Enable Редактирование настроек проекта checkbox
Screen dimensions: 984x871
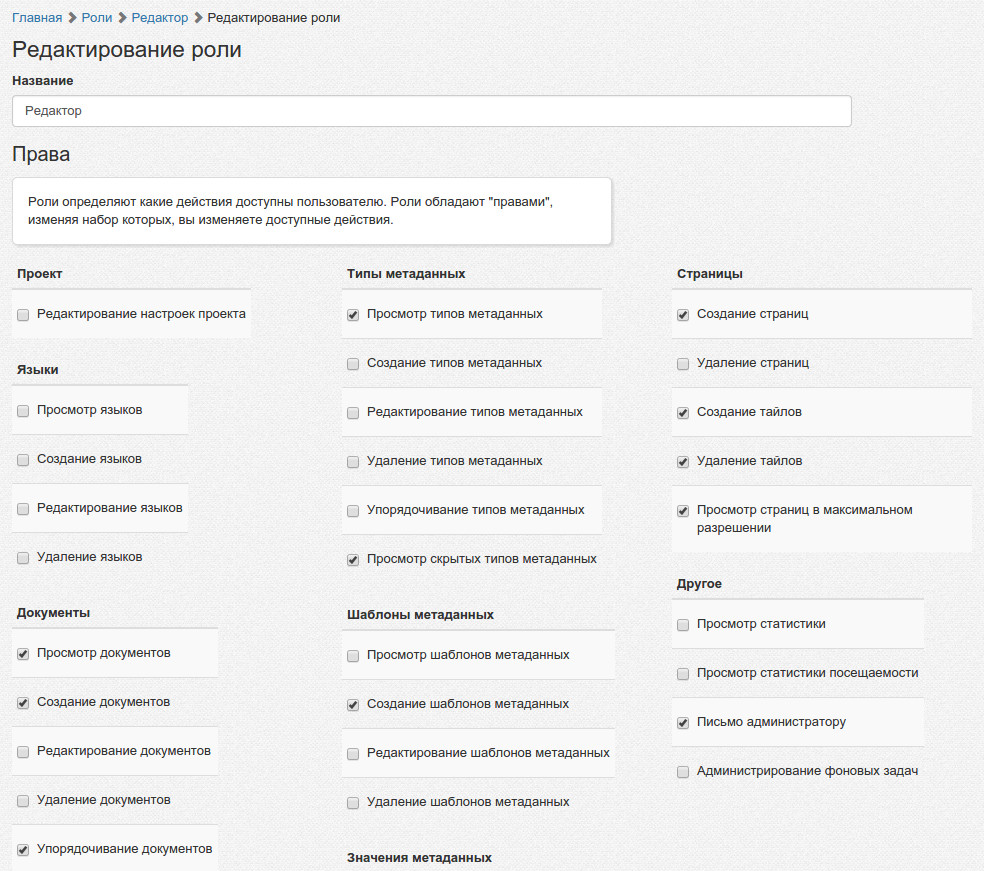pyautogui.click(x=23, y=315)
